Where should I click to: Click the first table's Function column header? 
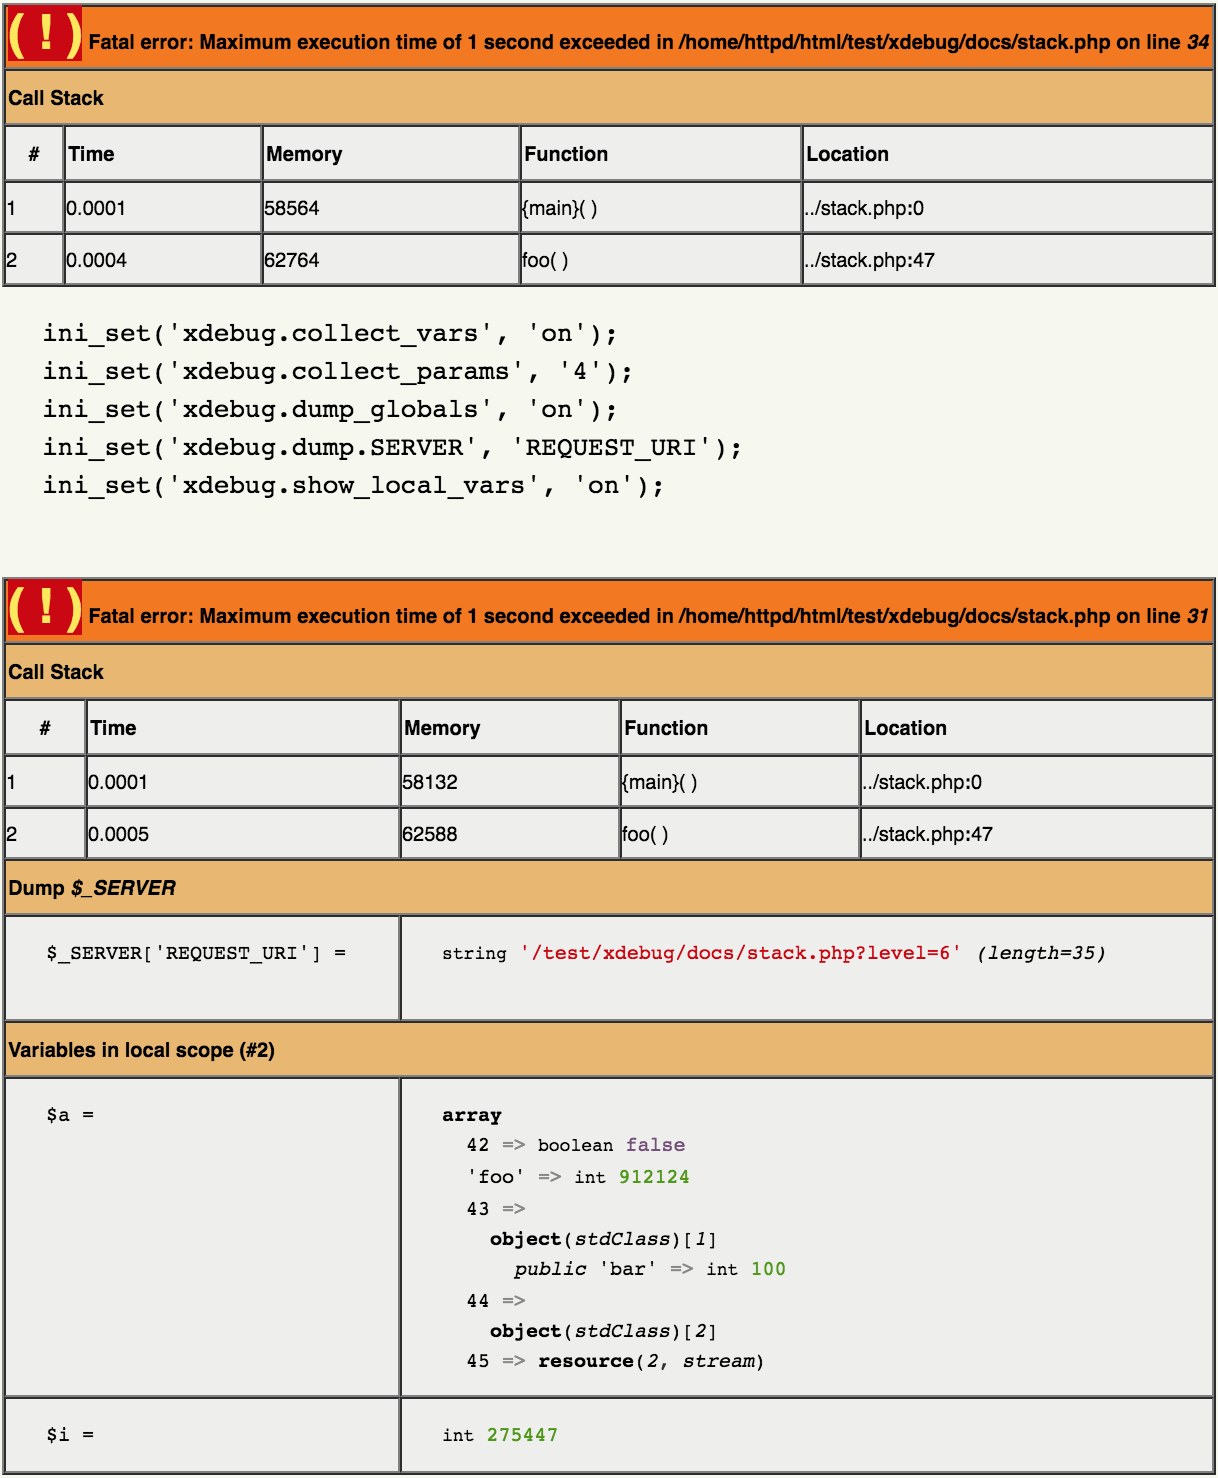(661, 154)
